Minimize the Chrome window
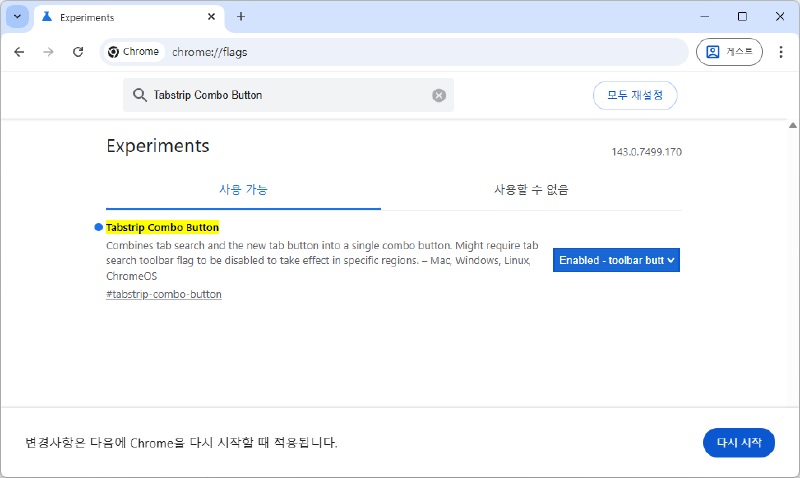This screenshot has height=478, width=800. pyautogui.click(x=705, y=17)
